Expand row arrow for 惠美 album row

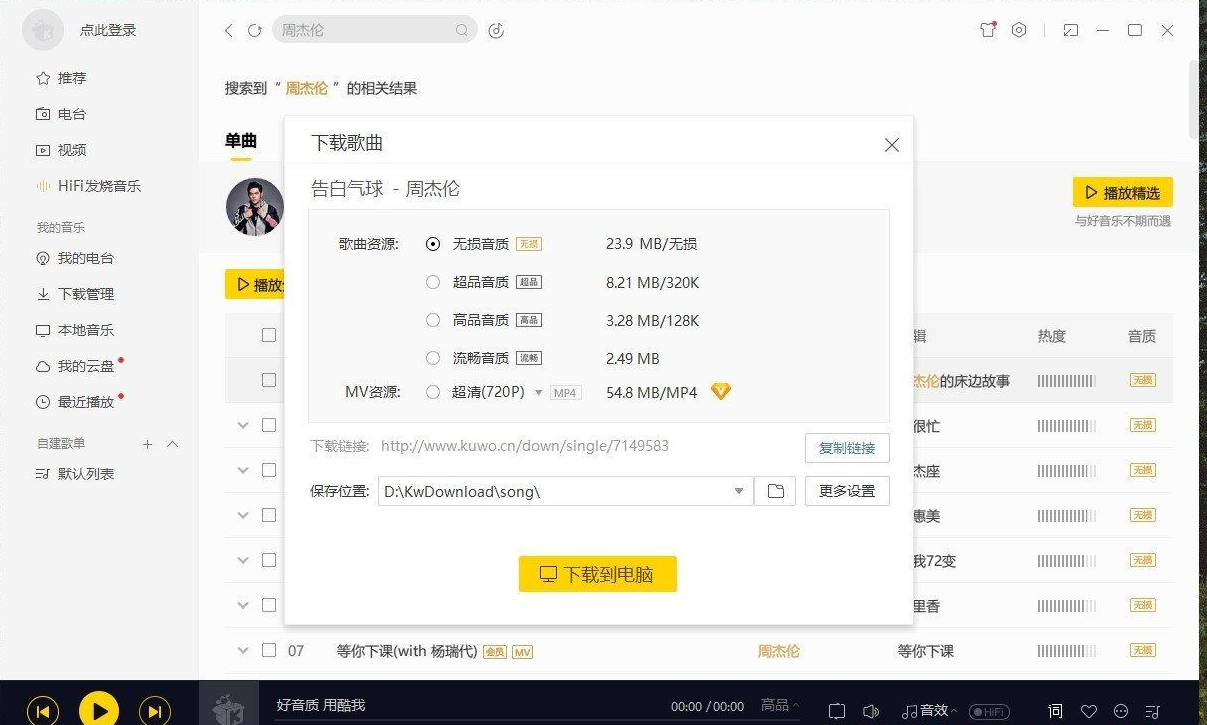(242, 515)
